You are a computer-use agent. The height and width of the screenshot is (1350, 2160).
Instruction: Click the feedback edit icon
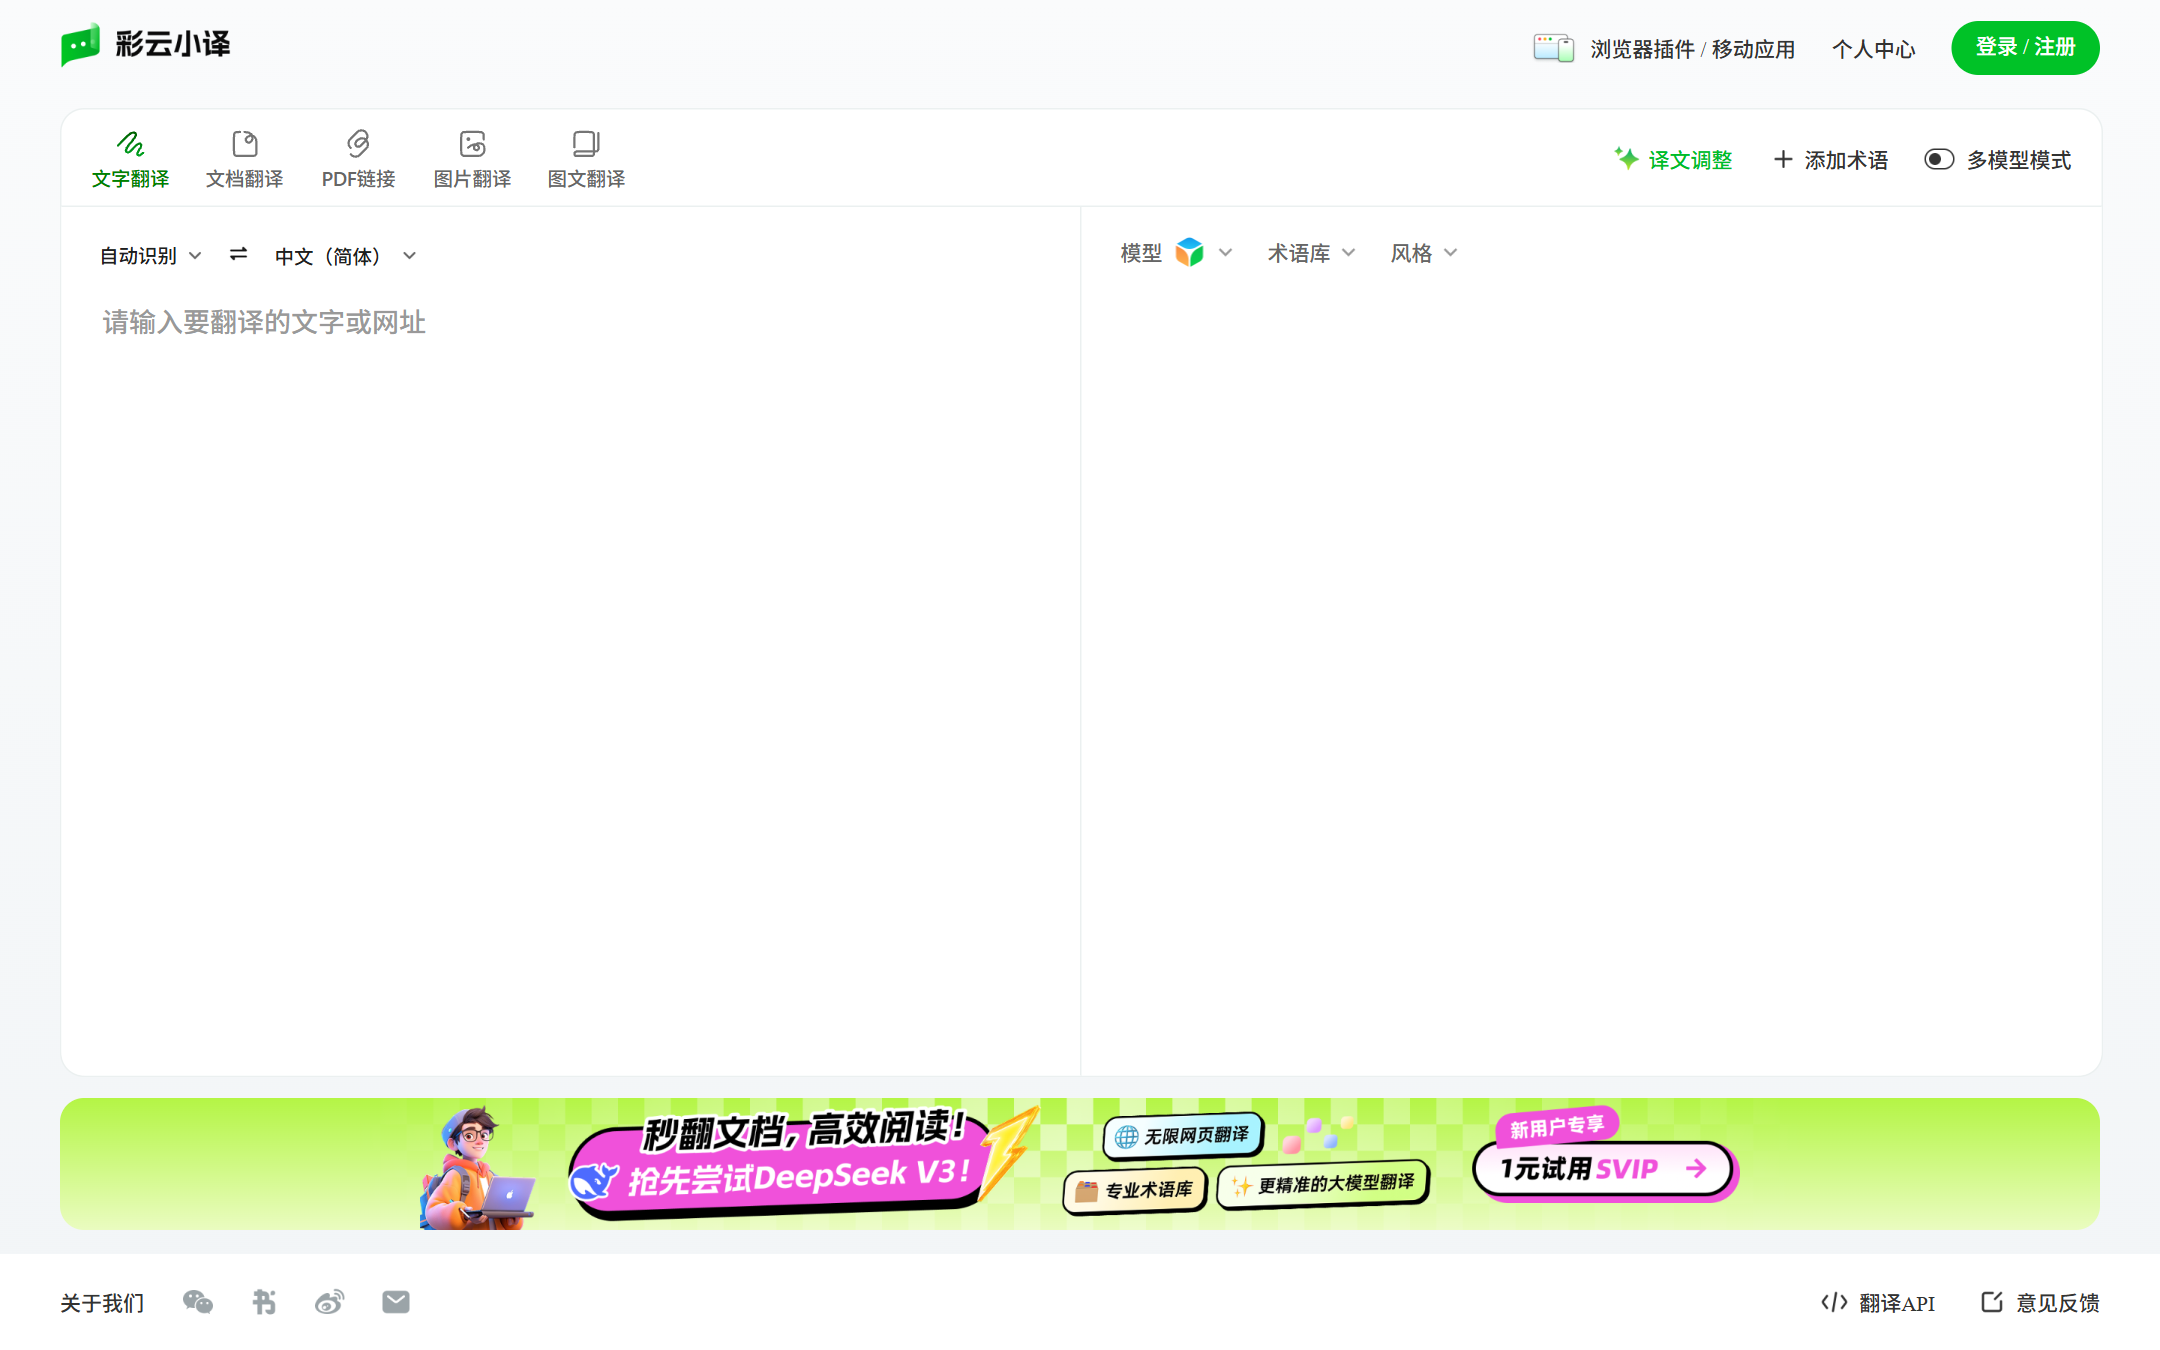tap(1992, 1301)
